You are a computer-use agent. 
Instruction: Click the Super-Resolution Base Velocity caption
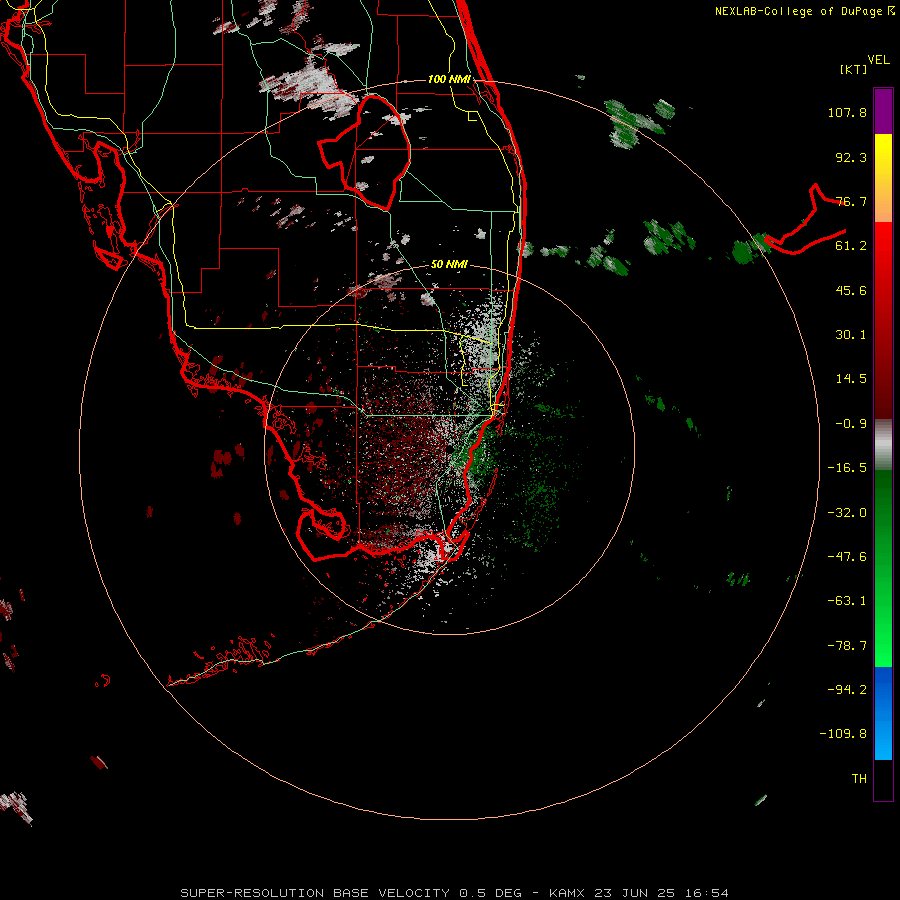tap(455, 893)
